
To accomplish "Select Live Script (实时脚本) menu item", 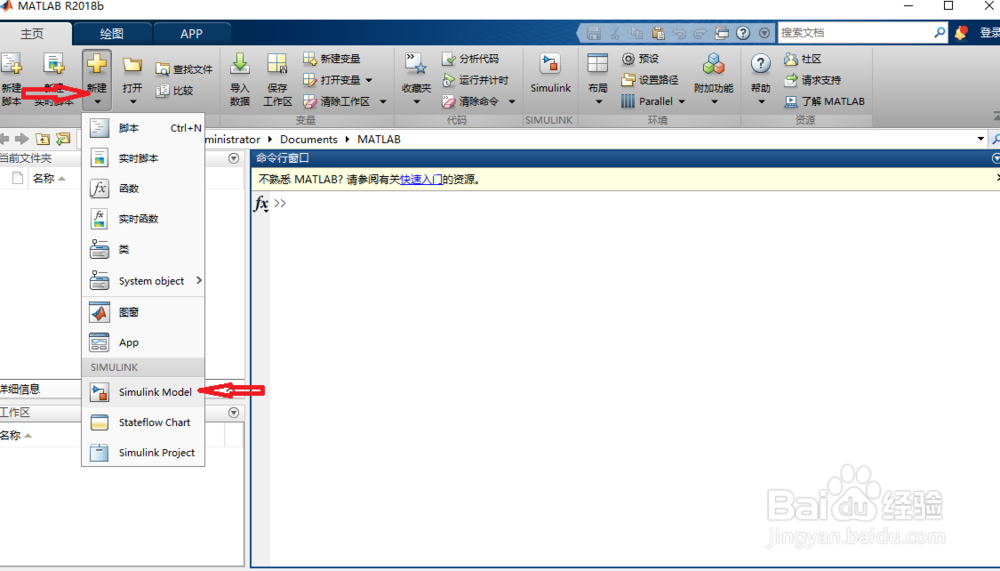I will (143, 158).
